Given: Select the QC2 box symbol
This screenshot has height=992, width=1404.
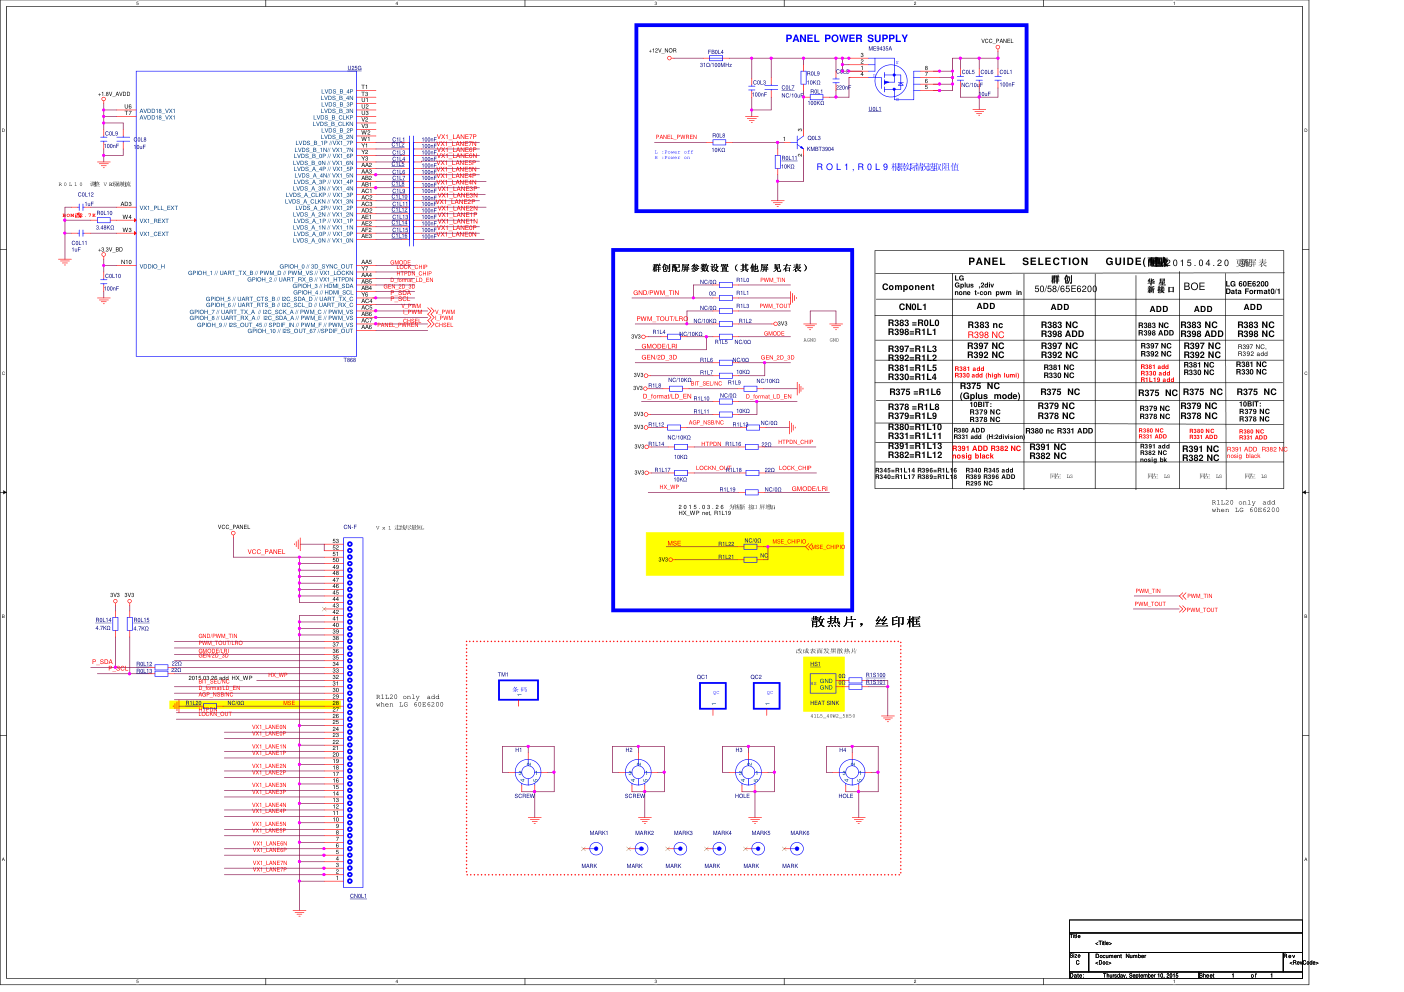Looking at the screenshot, I should pos(766,695).
